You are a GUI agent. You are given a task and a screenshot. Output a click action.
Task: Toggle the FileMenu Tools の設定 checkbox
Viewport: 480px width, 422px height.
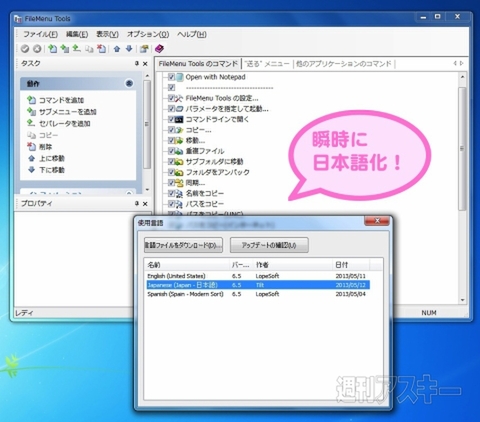171,98
